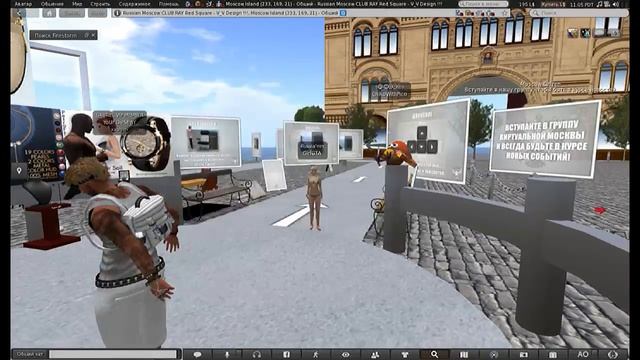Image resolution: width=640 pixels, height=360 pixels.
Task: Dock the Поиск Firestorm panel
Action: [86, 36]
